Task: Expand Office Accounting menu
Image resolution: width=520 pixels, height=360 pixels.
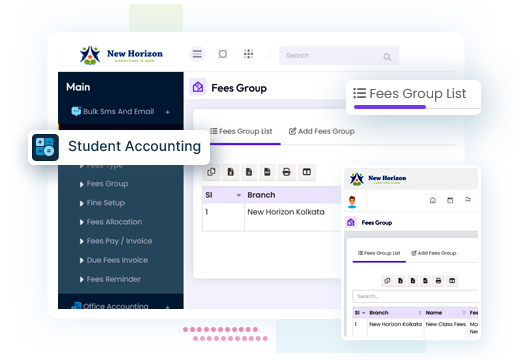Action: click(168, 307)
